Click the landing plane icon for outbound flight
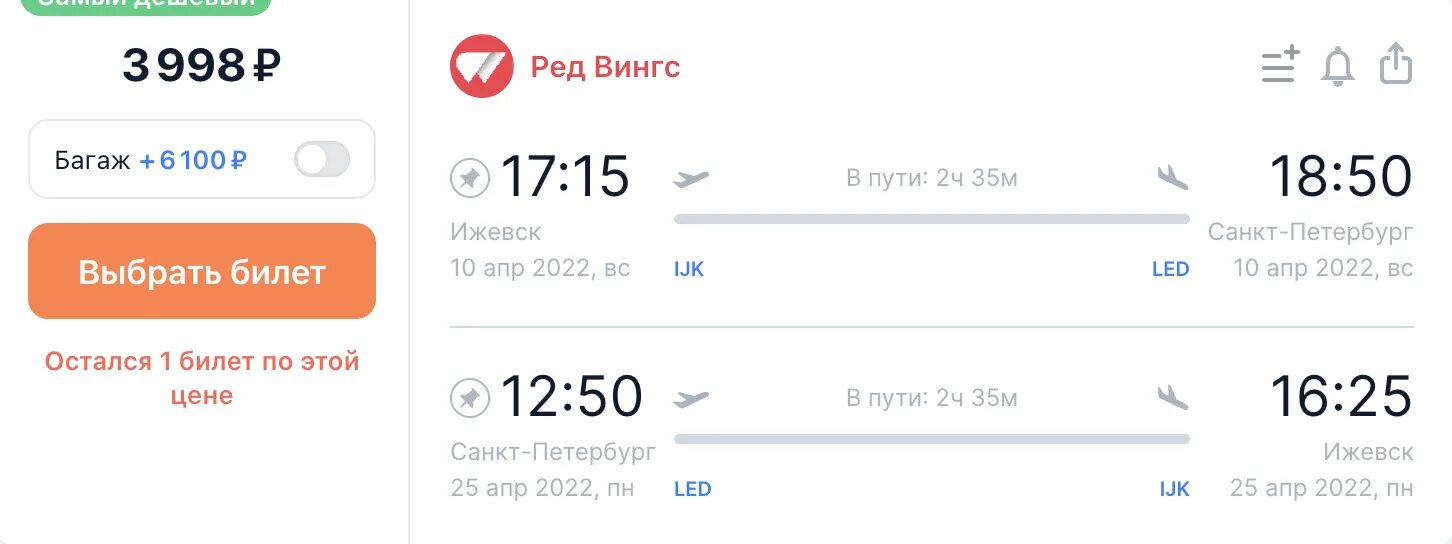1452x544 pixels. tap(1172, 178)
